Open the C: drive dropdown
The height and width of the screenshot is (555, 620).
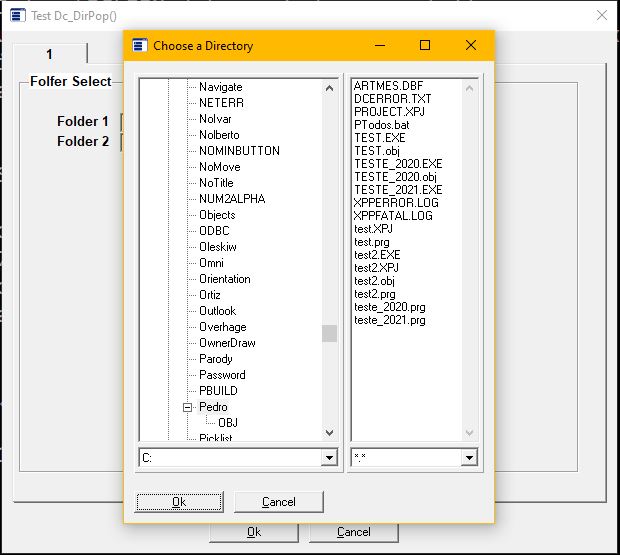(329, 457)
